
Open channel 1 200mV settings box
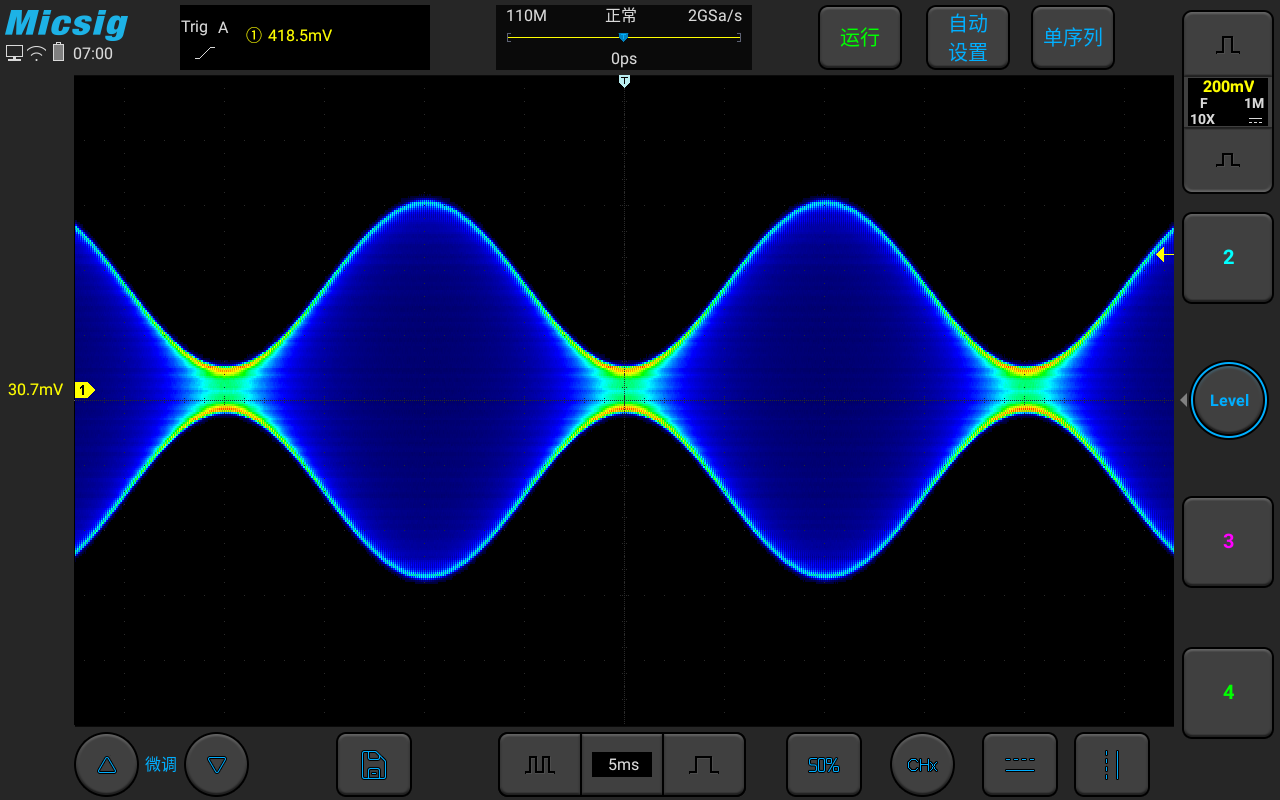1228,102
